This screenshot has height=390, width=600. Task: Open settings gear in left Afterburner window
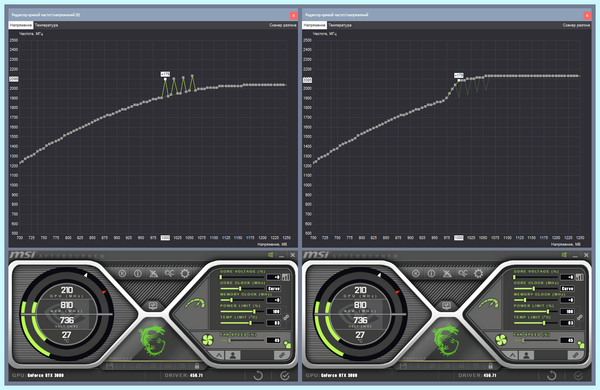pos(185,273)
